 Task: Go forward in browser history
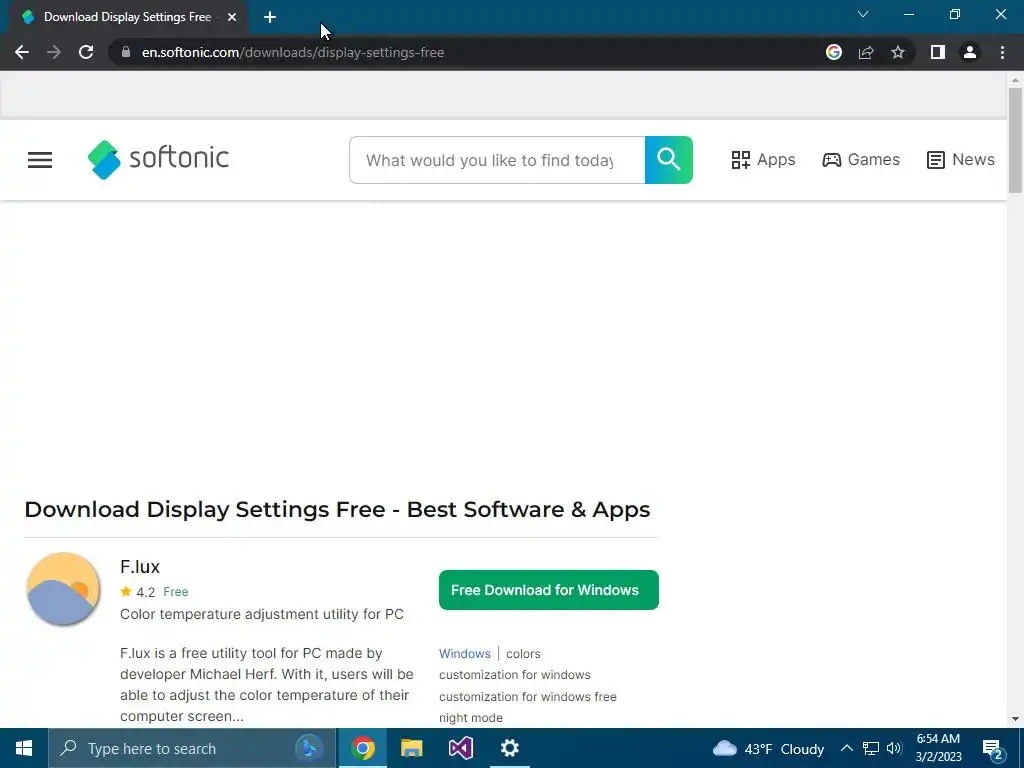pos(54,52)
